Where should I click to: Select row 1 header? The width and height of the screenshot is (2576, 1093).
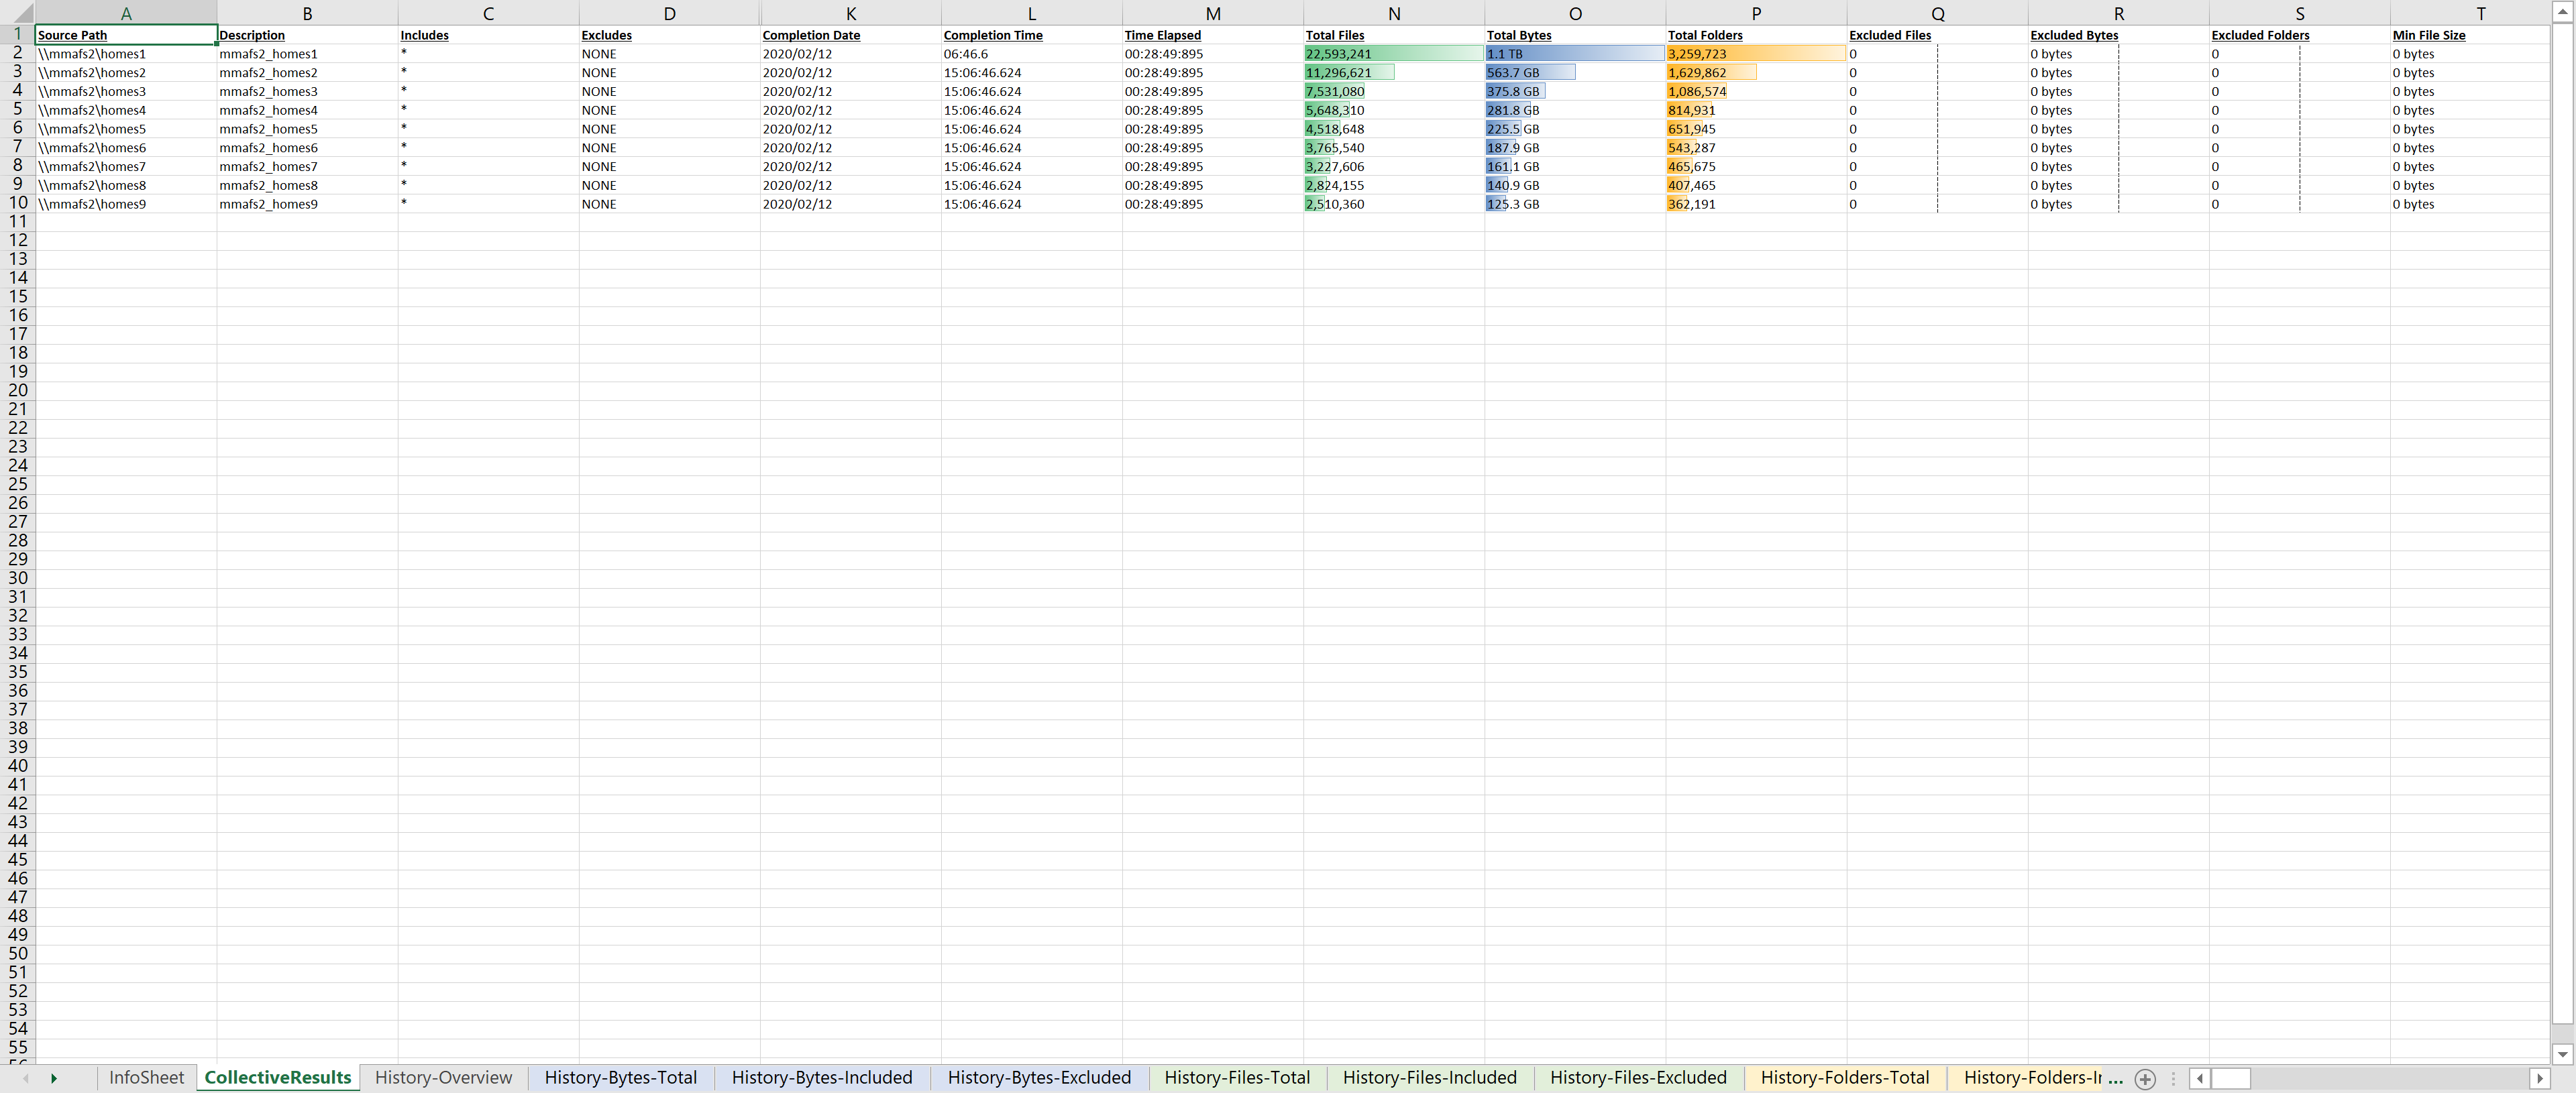click(x=17, y=34)
